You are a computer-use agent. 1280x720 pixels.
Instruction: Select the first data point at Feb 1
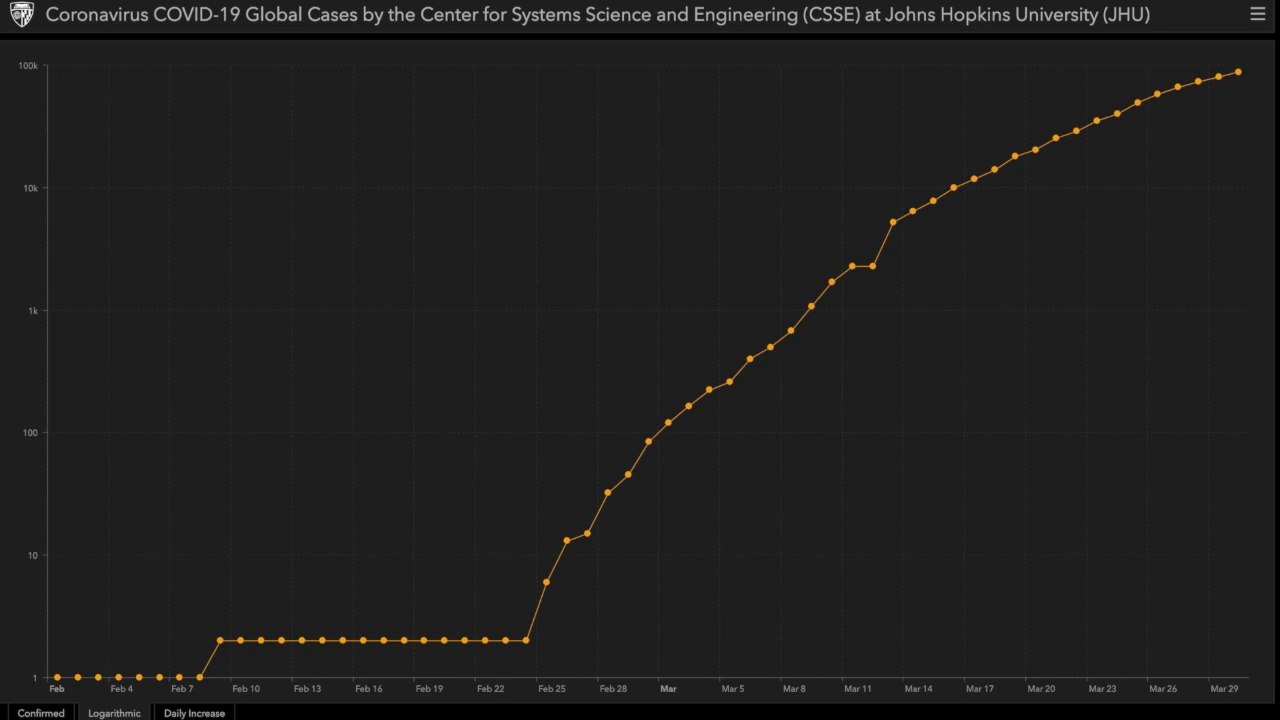coord(57,678)
